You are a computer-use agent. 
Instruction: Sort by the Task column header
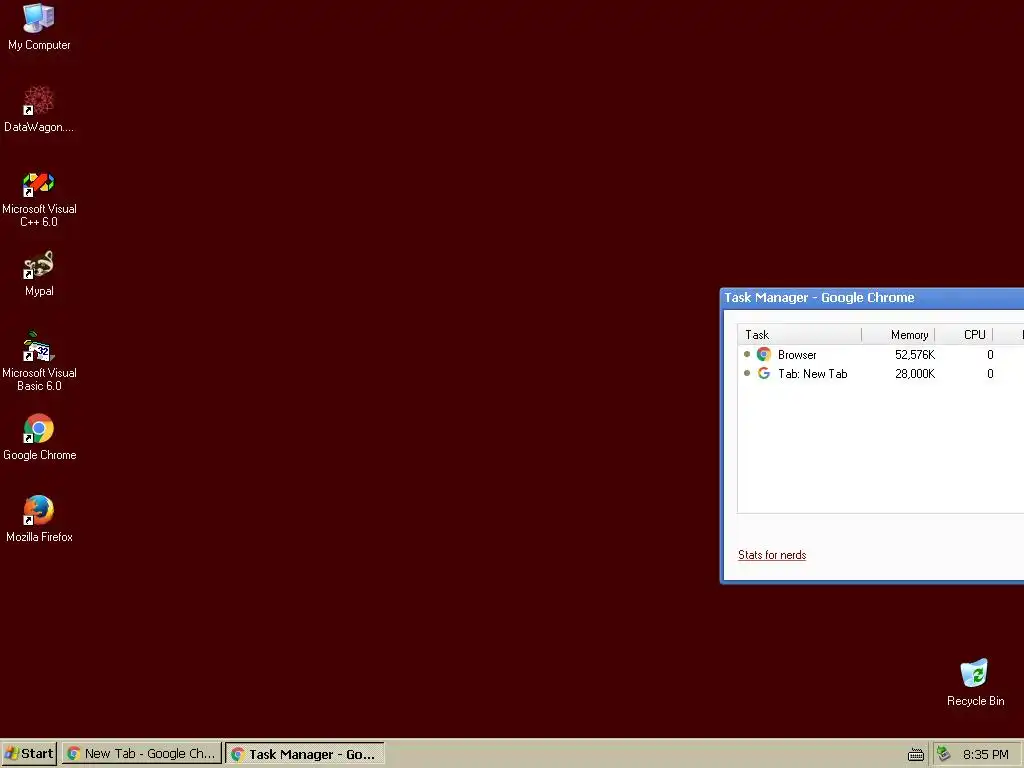pyautogui.click(x=799, y=335)
